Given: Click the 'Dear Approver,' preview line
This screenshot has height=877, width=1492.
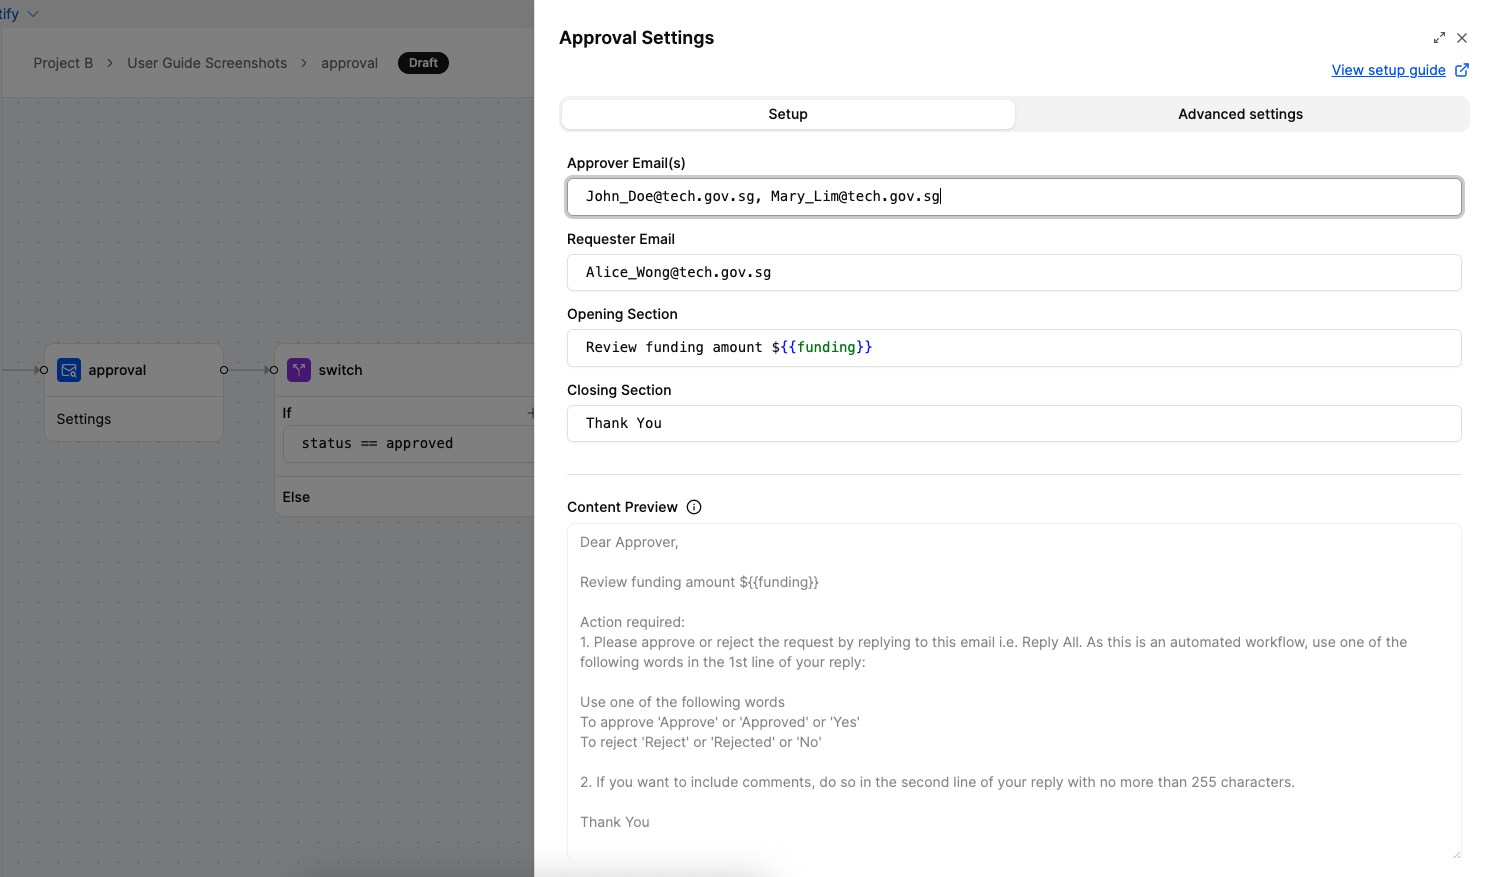Looking at the screenshot, I should [629, 542].
